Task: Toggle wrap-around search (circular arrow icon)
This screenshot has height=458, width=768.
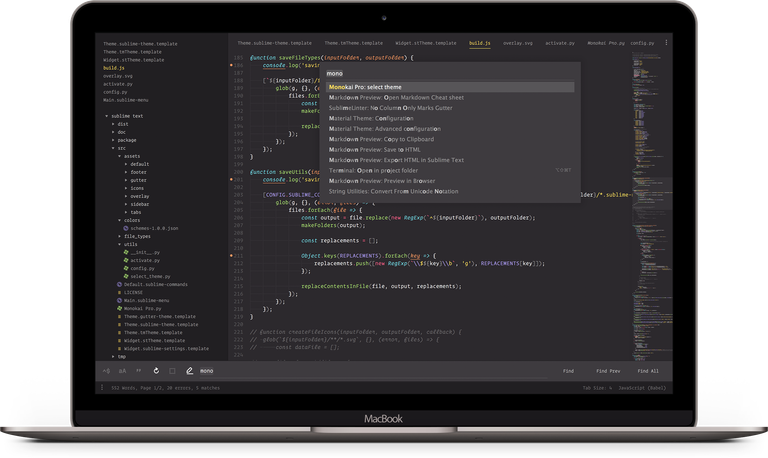Action: 156,371
